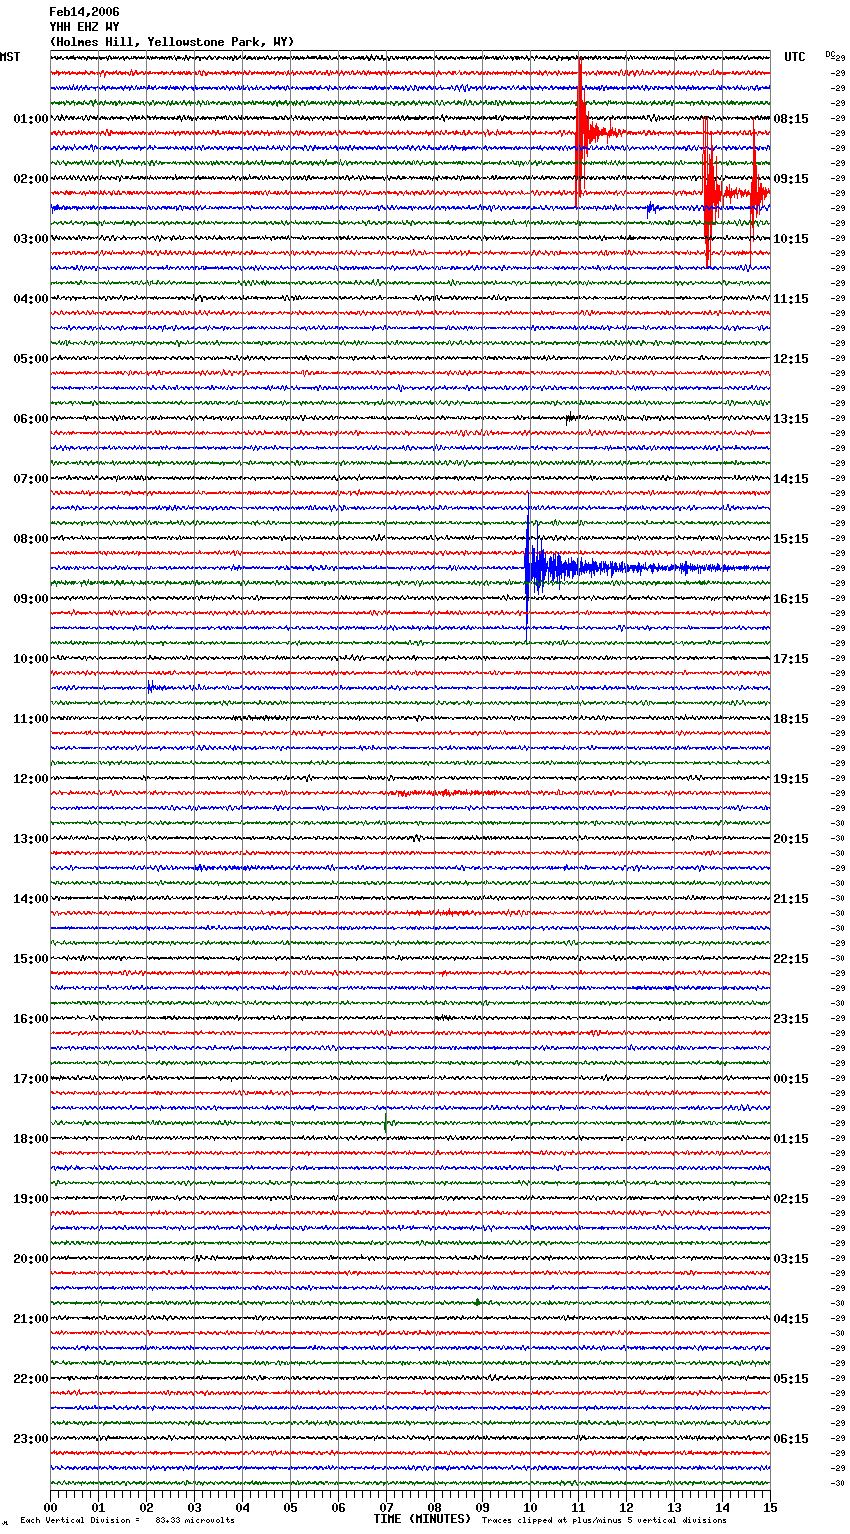850x1534 pixels.
Task: Select the 18:00 MST time label
Action: 30,1139
